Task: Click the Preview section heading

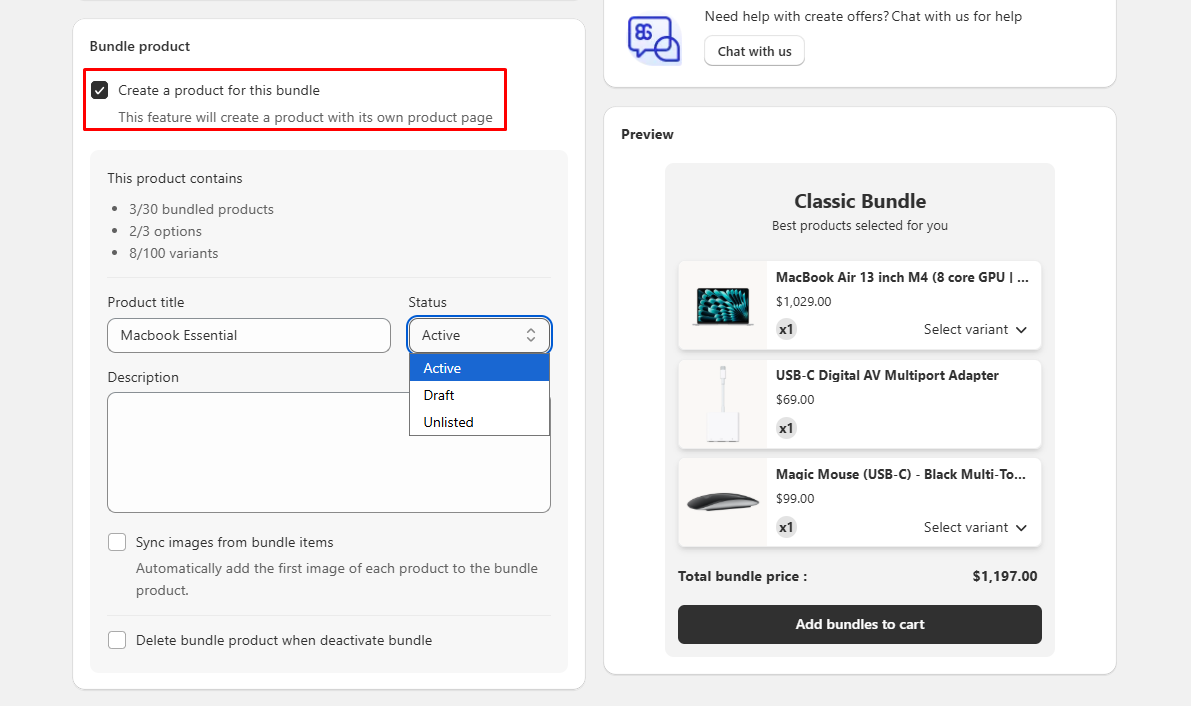Action: (x=647, y=135)
